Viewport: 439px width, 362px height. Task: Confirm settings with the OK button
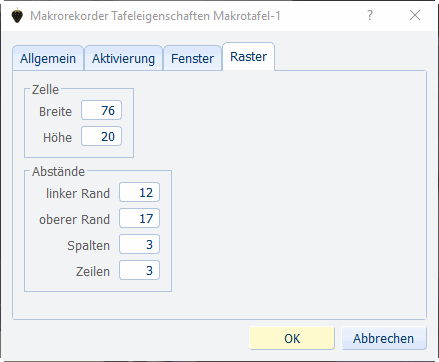pyautogui.click(x=292, y=338)
